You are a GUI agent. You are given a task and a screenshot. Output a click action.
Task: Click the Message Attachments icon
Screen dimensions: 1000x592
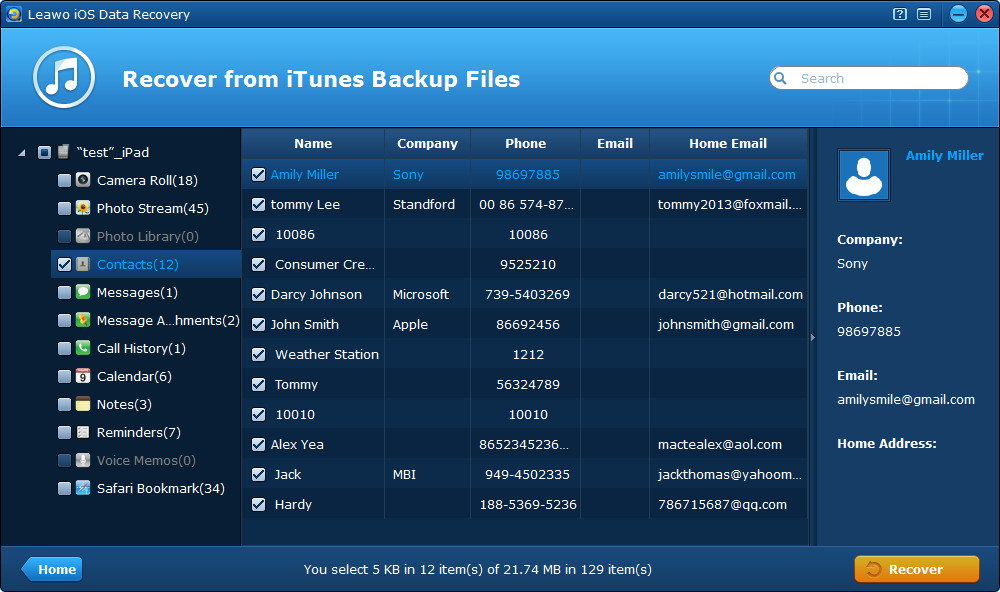[83, 320]
